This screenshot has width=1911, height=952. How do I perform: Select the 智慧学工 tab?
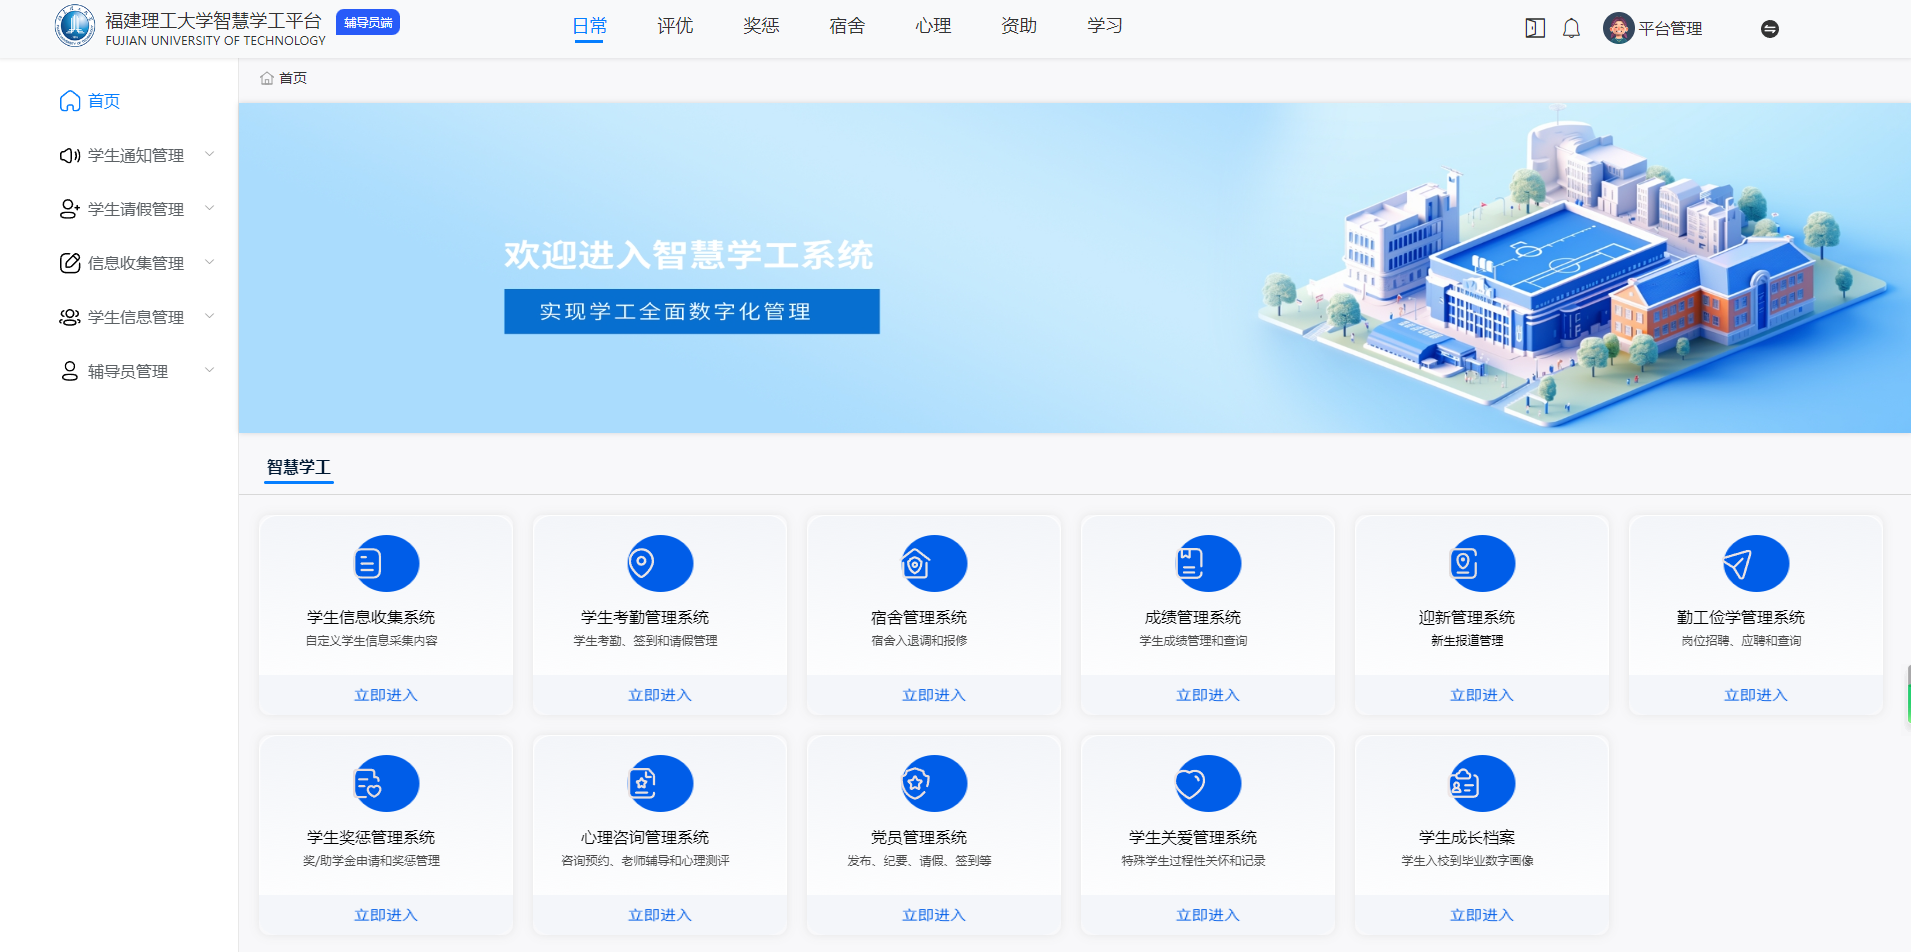[x=298, y=466]
